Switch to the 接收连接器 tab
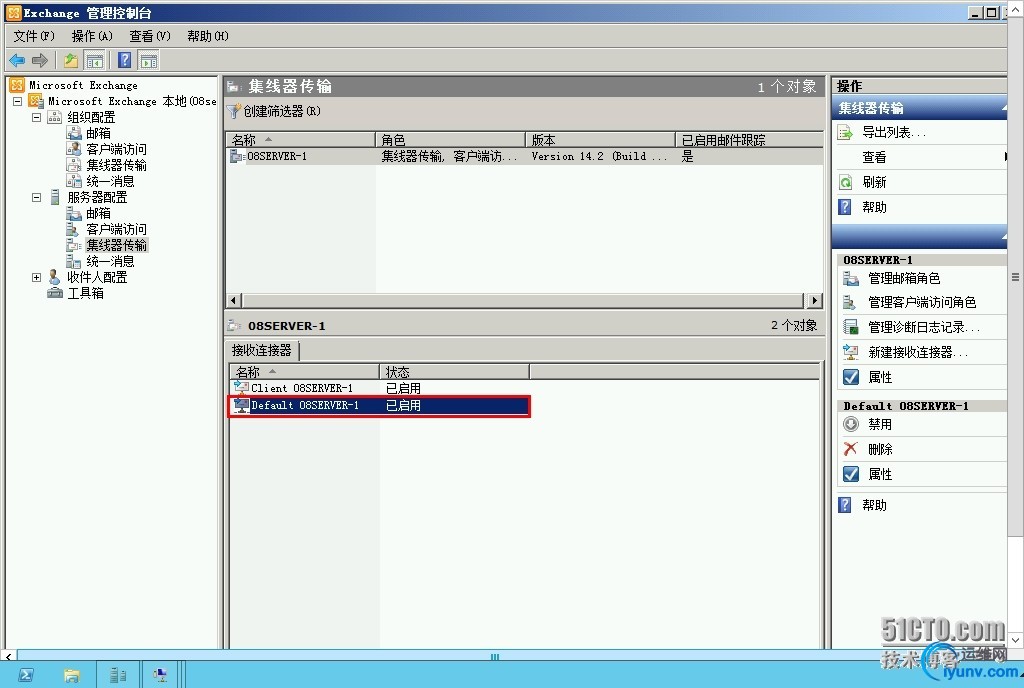1024x688 pixels. pos(262,351)
